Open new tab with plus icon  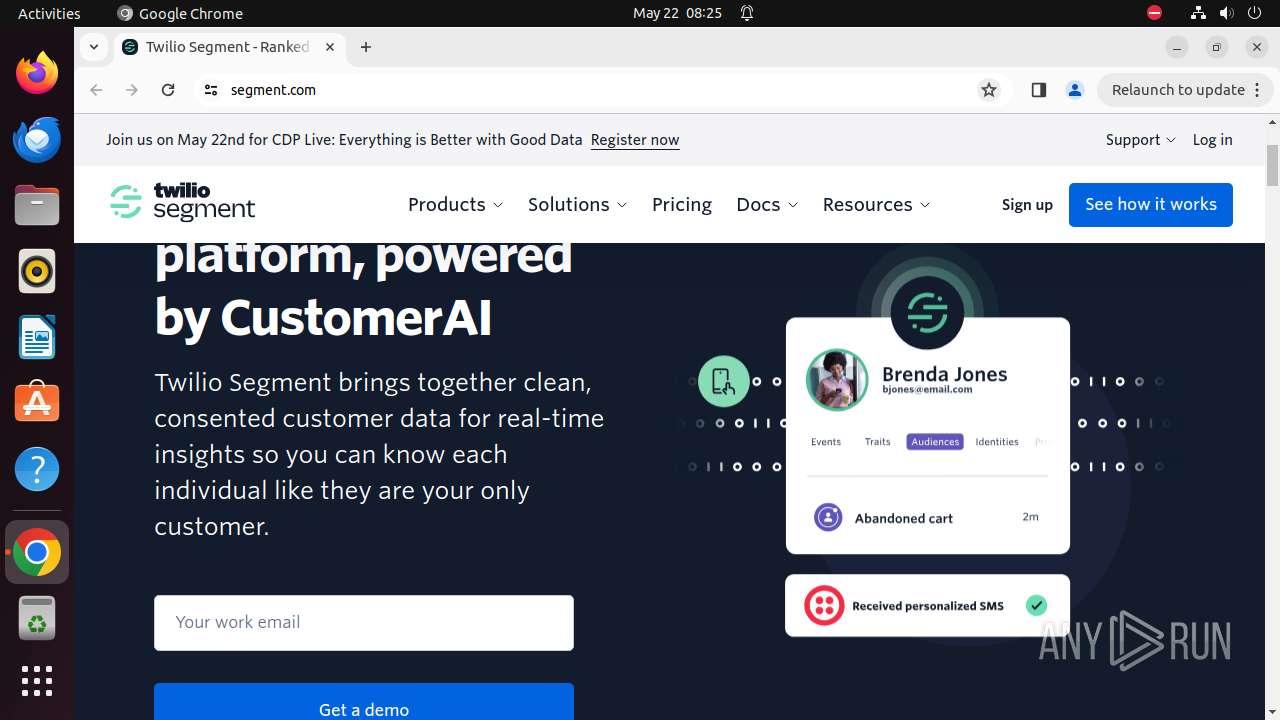[x=366, y=47]
